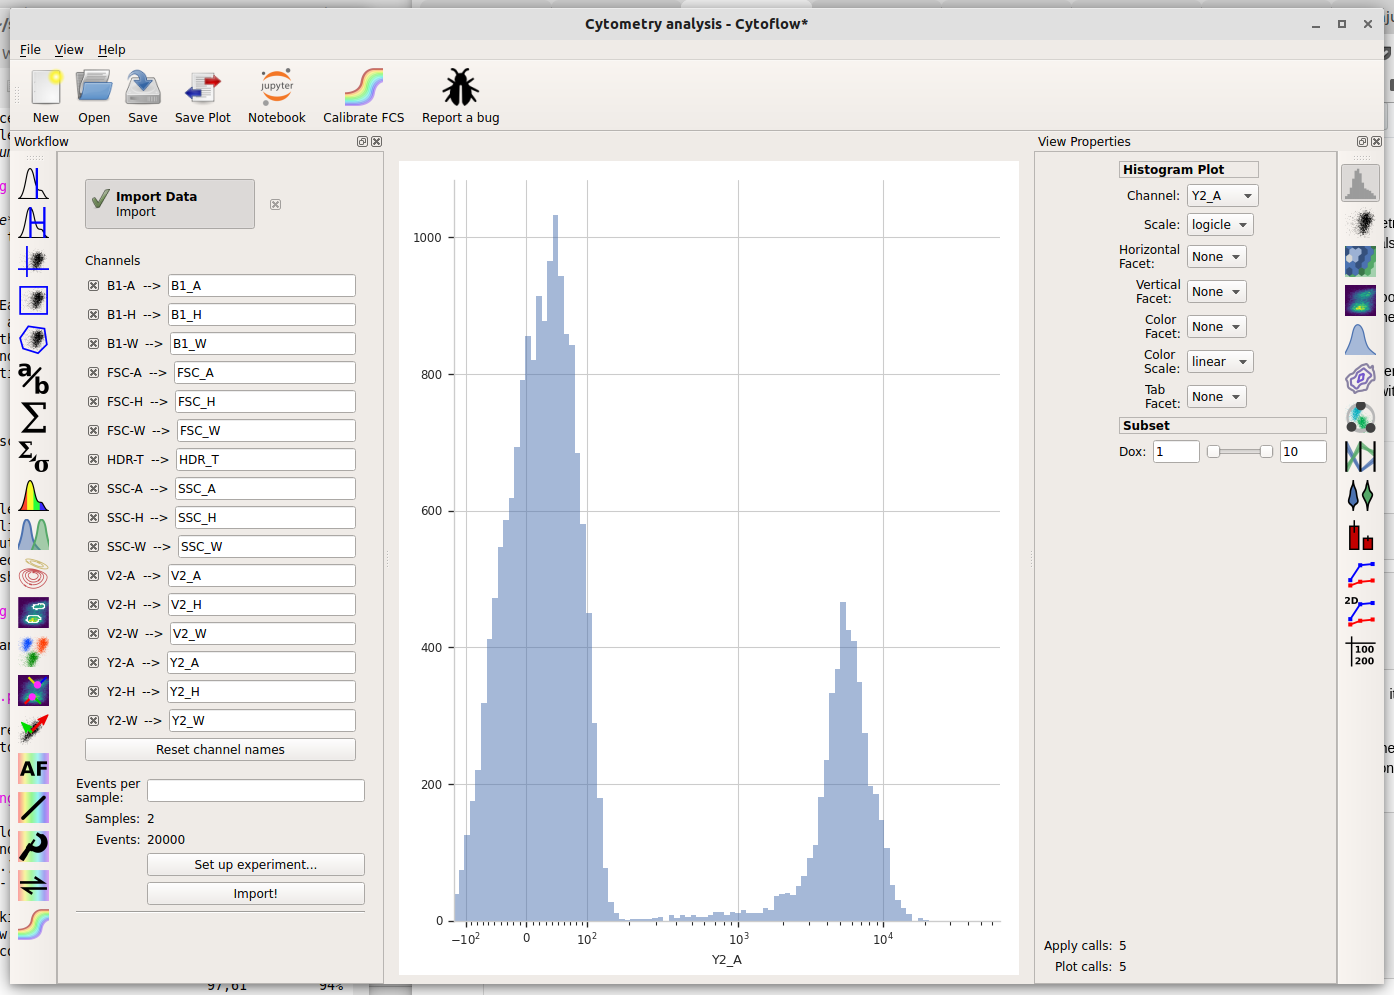Add the Autofluorescence AF correction operation
Viewport: 1394px width, 995px height.
[33, 768]
